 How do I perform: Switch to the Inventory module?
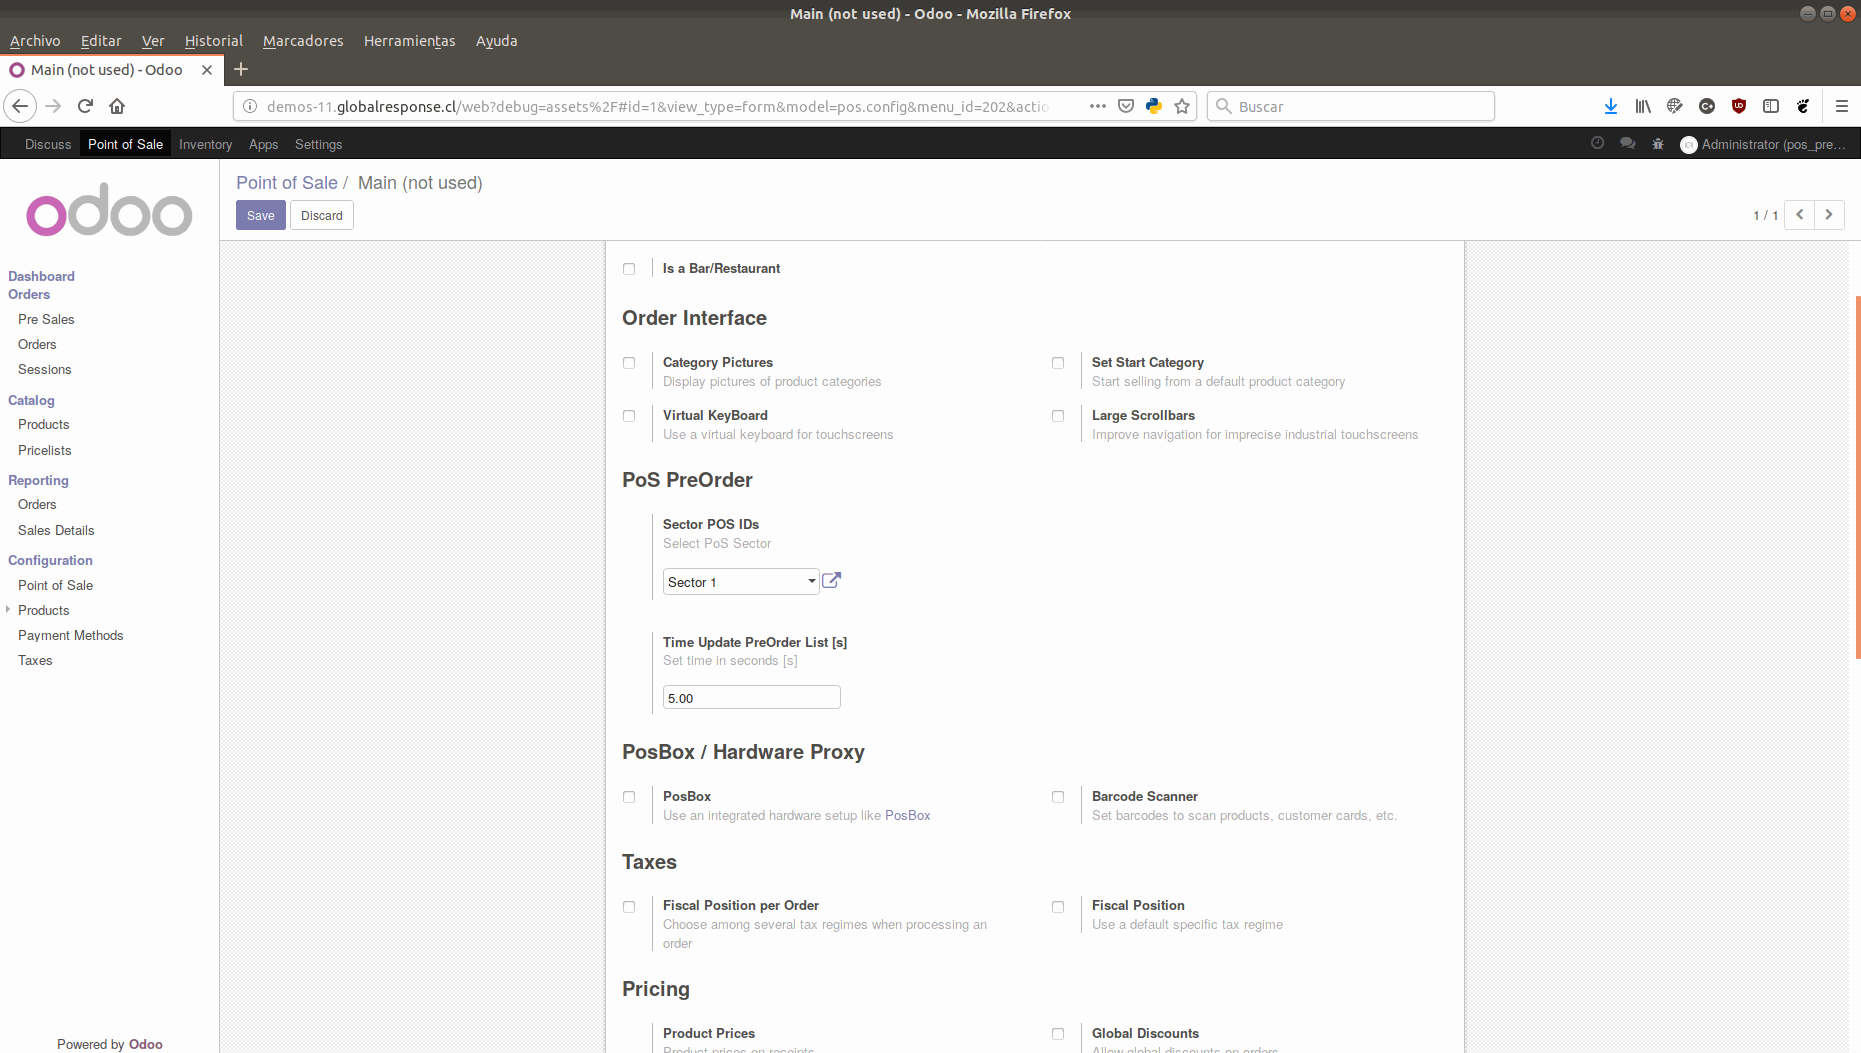point(205,144)
